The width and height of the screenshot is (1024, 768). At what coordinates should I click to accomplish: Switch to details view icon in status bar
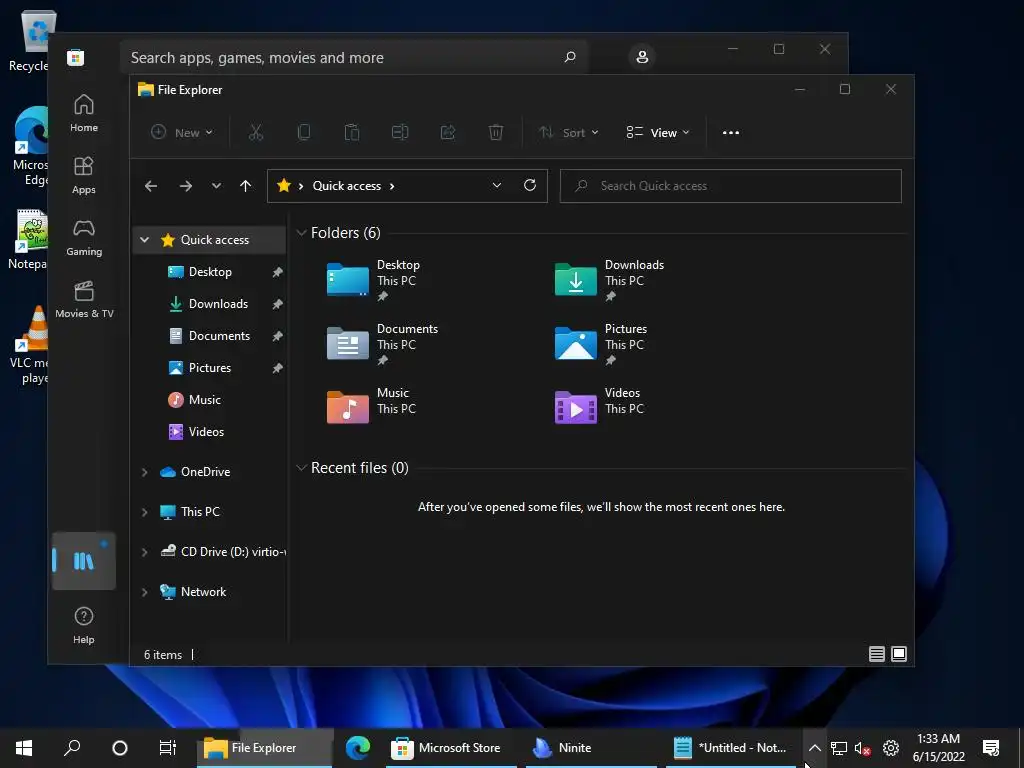coord(876,654)
